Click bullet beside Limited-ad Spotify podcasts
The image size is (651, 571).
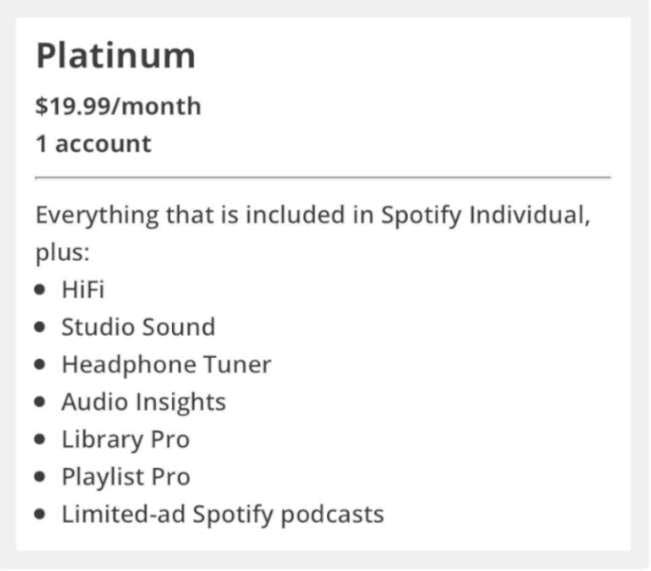(x=40, y=514)
